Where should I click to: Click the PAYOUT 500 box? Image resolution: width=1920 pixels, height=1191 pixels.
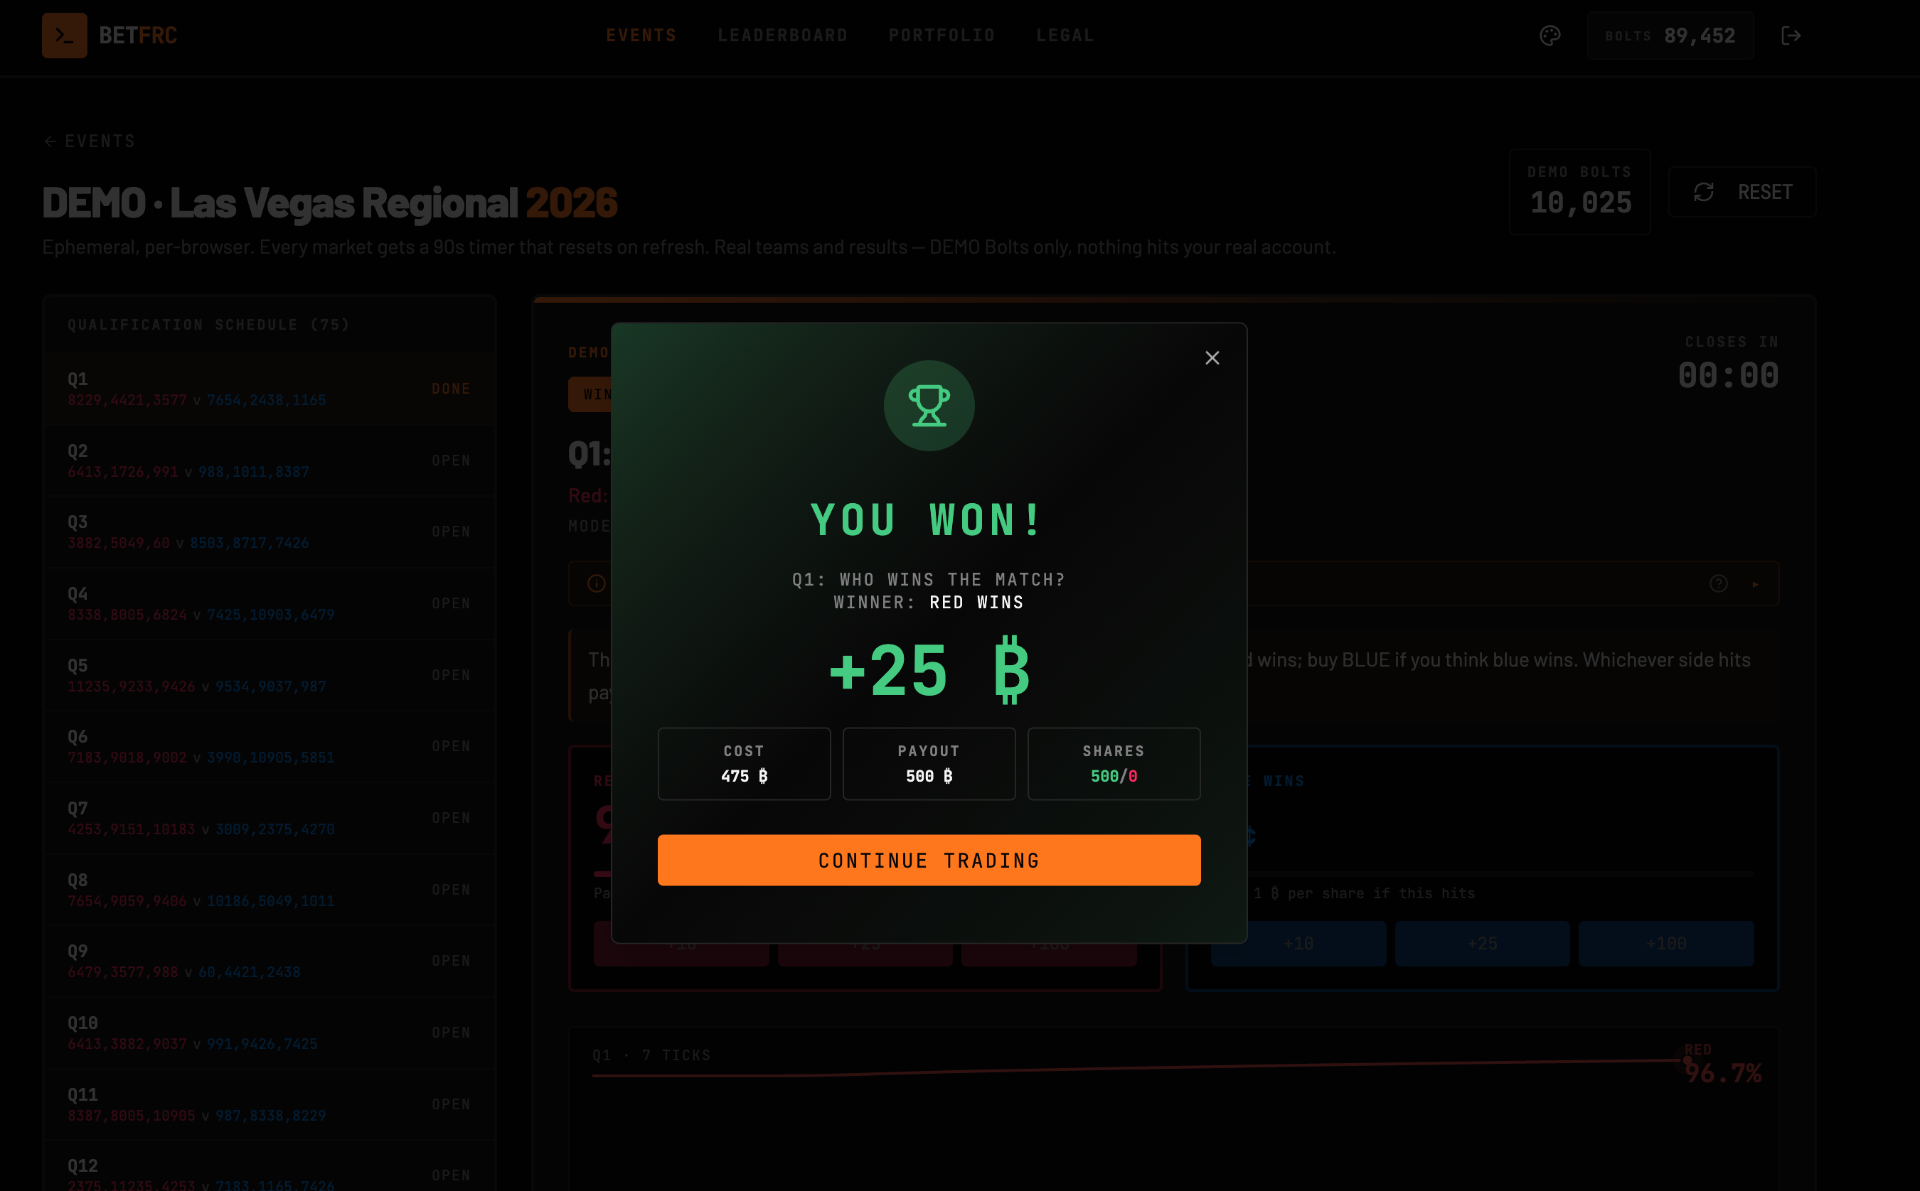pyautogui.click(x=929, y=764)
